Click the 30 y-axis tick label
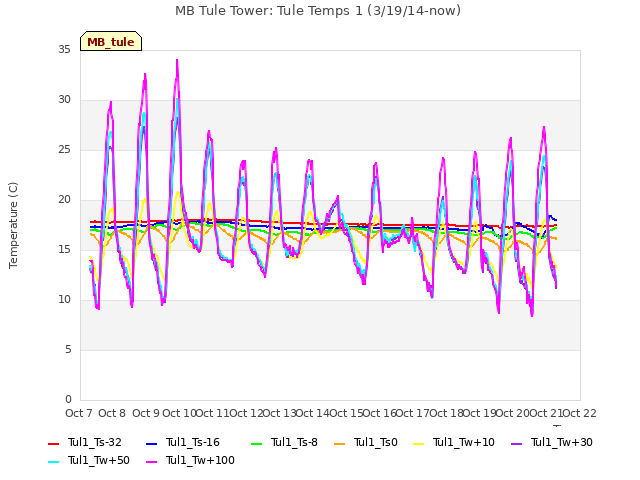 64,100
